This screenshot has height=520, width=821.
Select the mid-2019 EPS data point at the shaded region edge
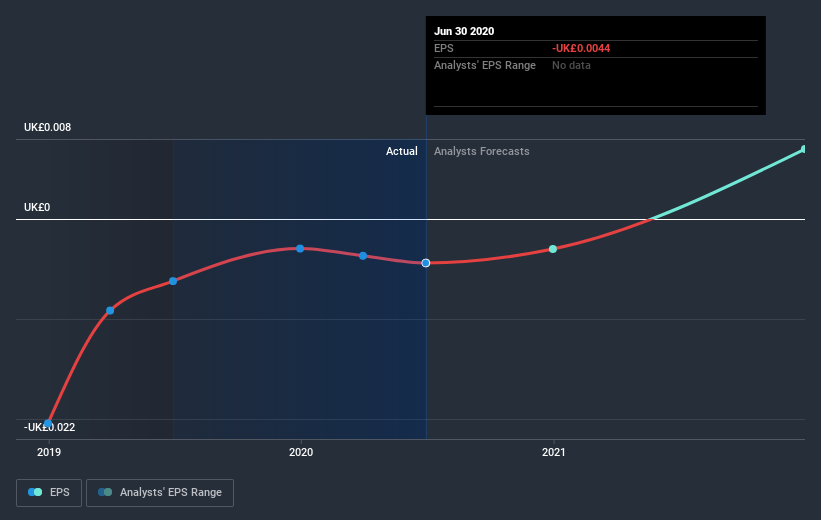coord(173,281)
